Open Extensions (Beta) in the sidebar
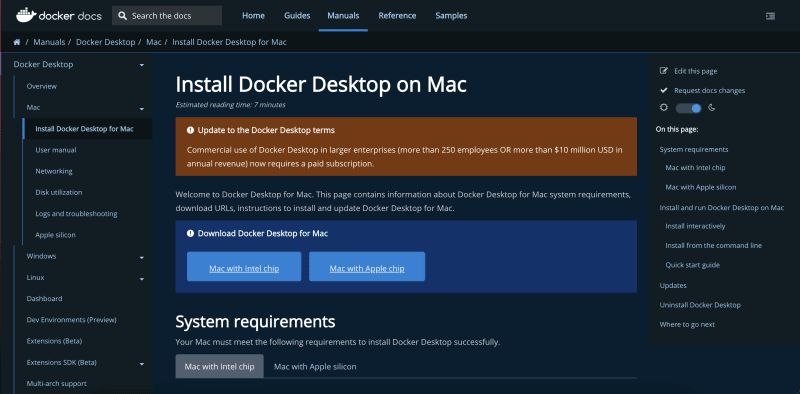Viewport: 800px width, 394px height. 54,341
